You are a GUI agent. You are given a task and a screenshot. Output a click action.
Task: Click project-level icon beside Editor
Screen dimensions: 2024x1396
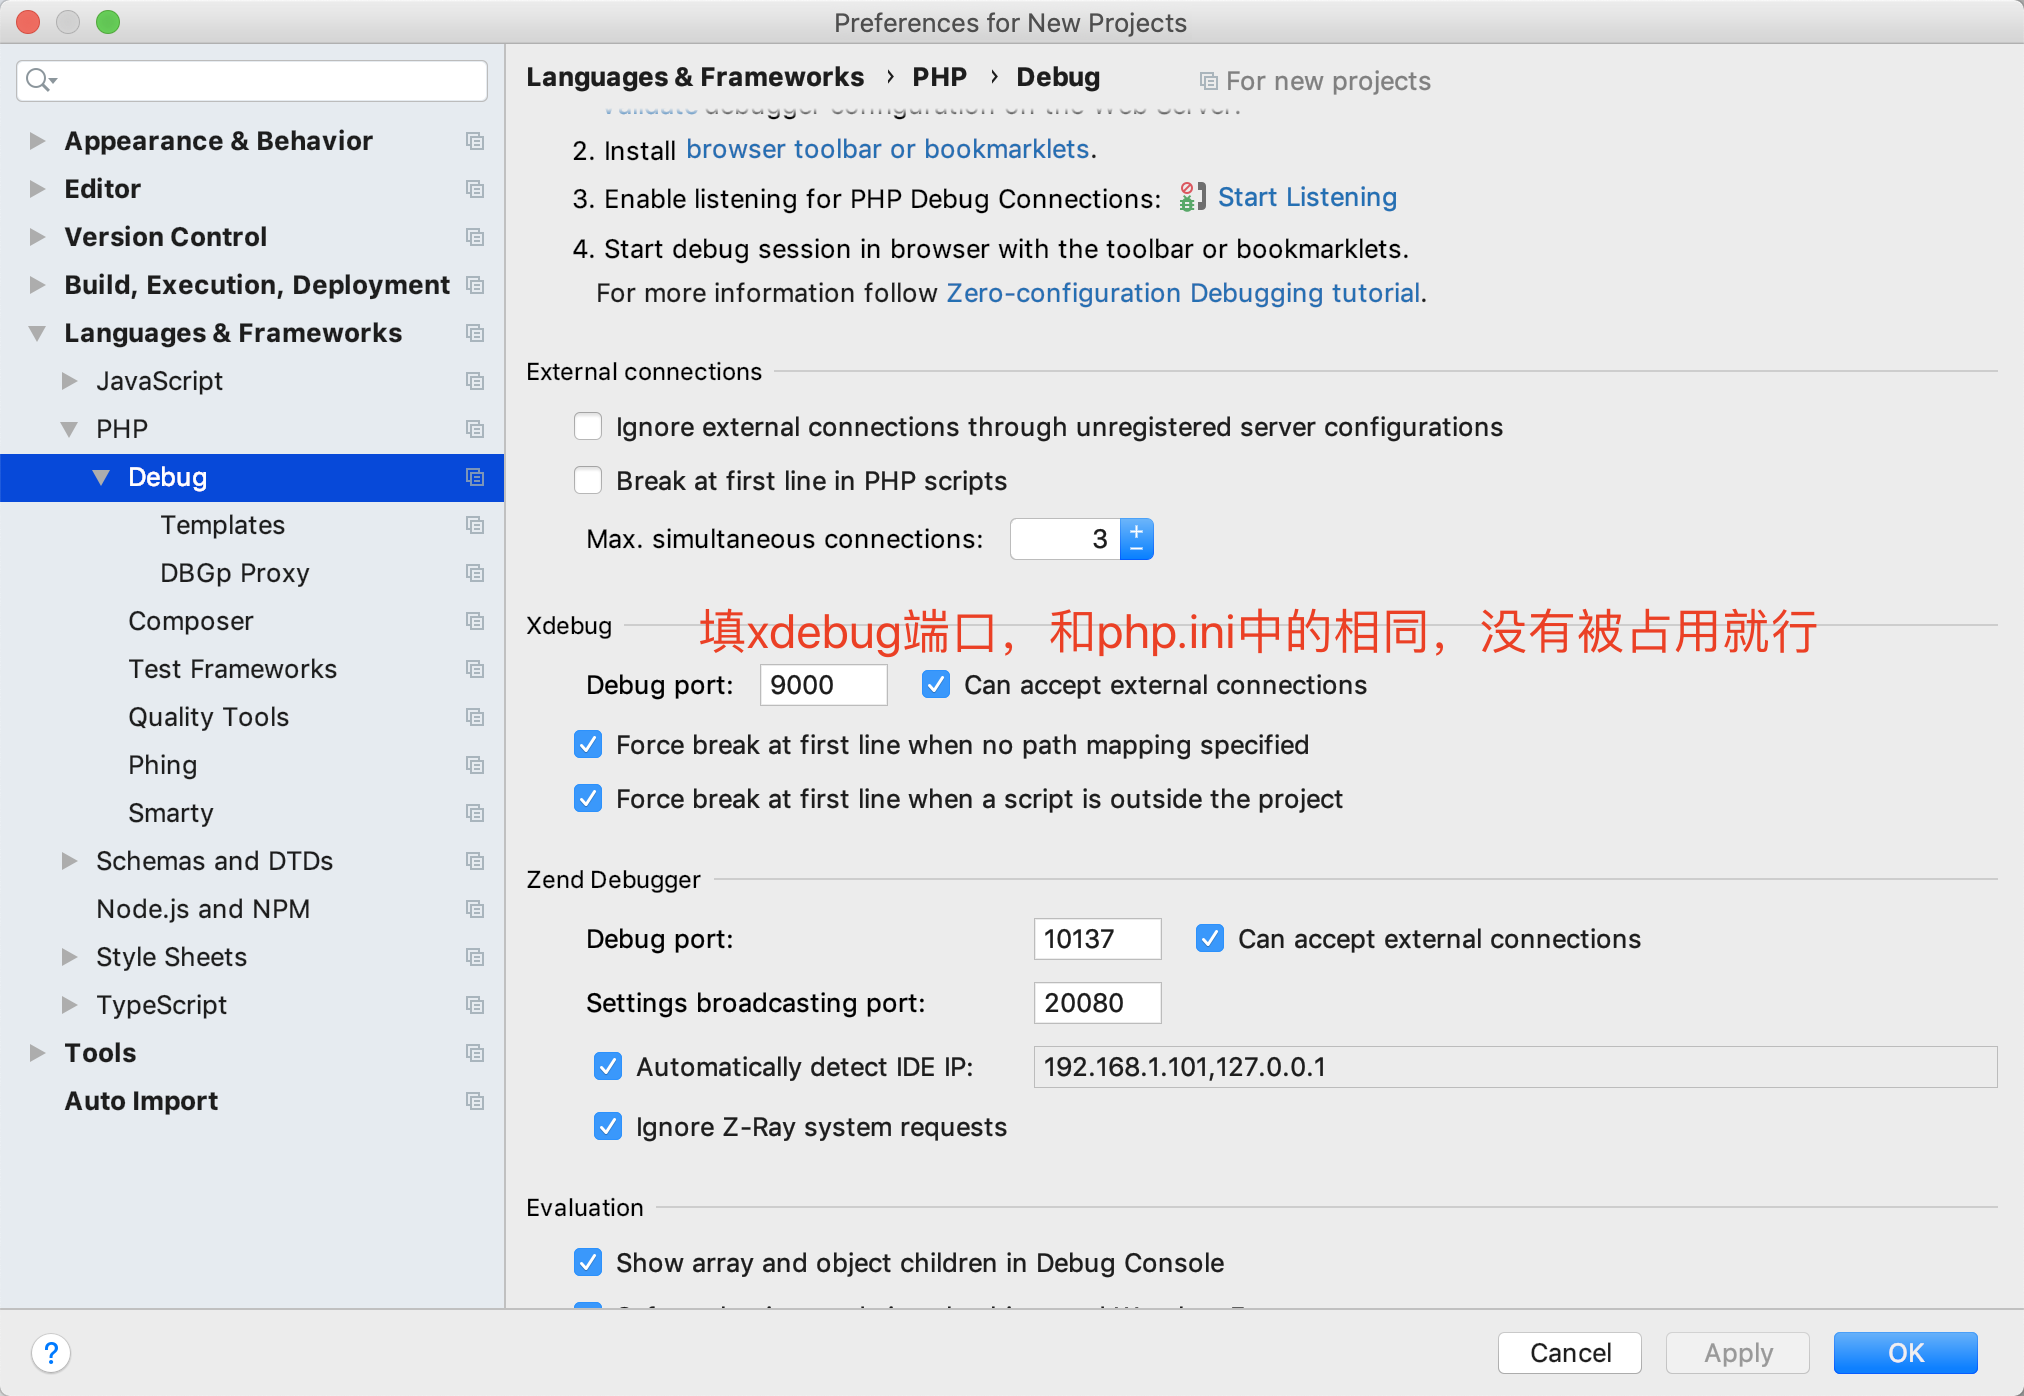click(475, 189)
